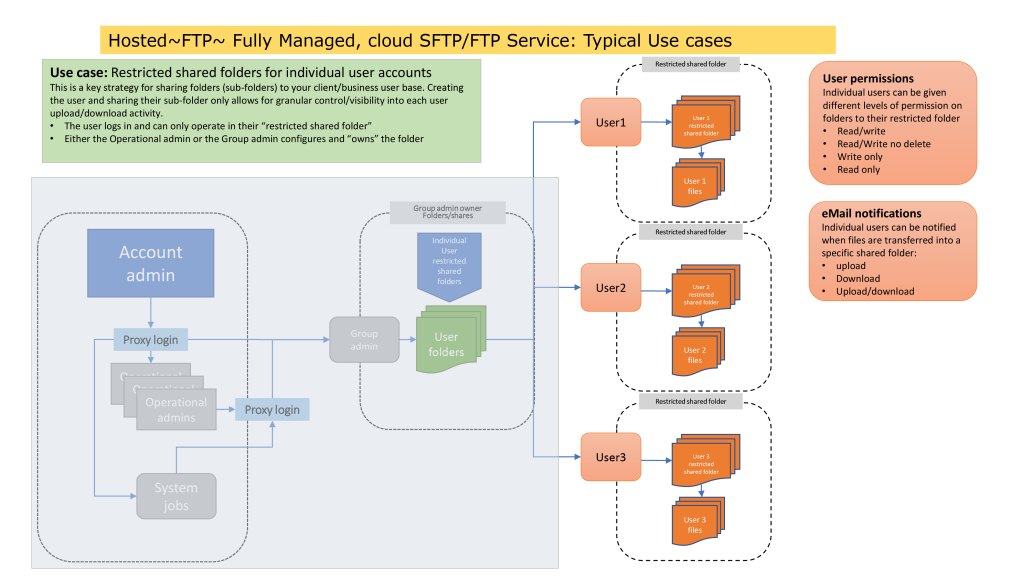Click the green User folders icon
This screenshot has width=1024, height=576.
pos(451,340)
